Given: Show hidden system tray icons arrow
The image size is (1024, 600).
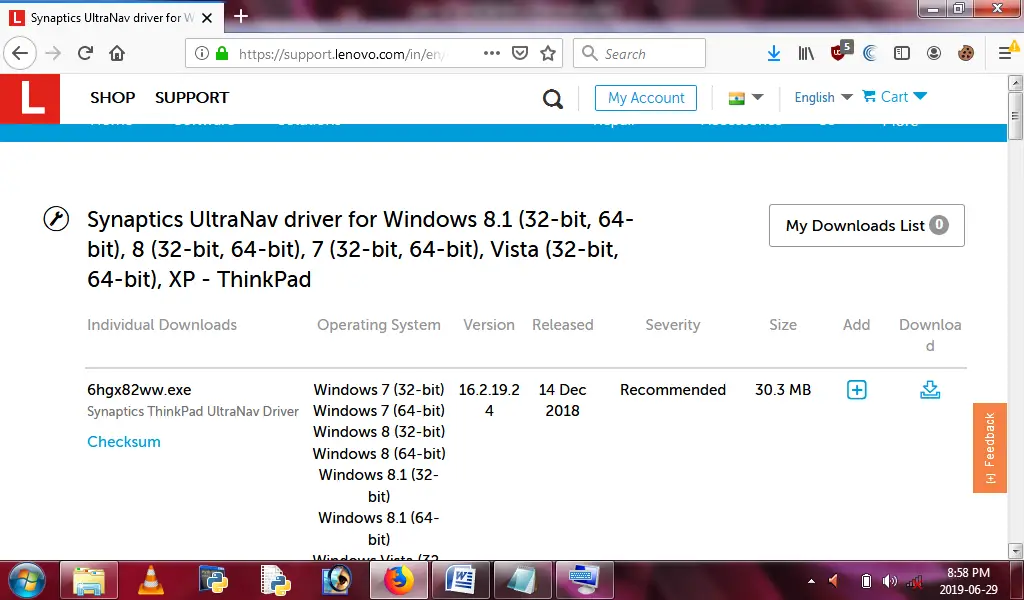Looking at the screenshot, I should (x=811, y=581).
